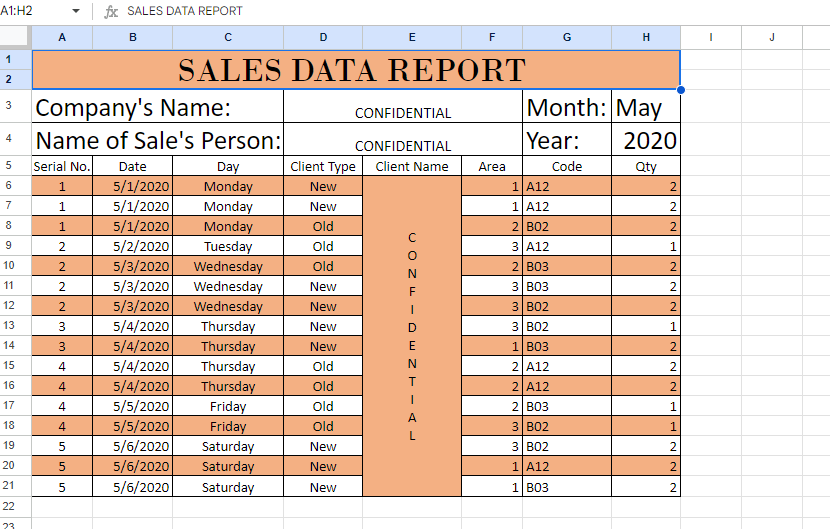Image resolution: width=830 pixels, height=529 pixels.
Task: Select column H header
Action: (646, 37)
